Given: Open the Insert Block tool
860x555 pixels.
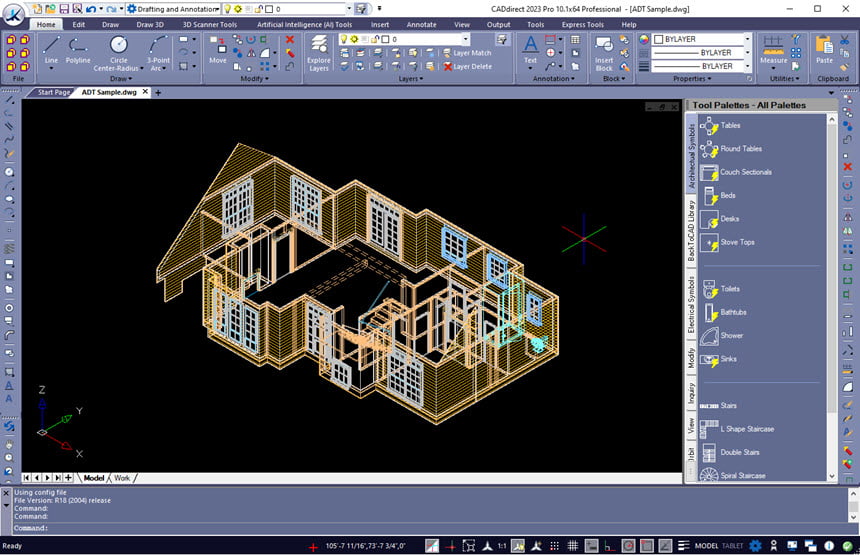Looking at the screenshot, I should pyautogui.click(x=604, y=53).
